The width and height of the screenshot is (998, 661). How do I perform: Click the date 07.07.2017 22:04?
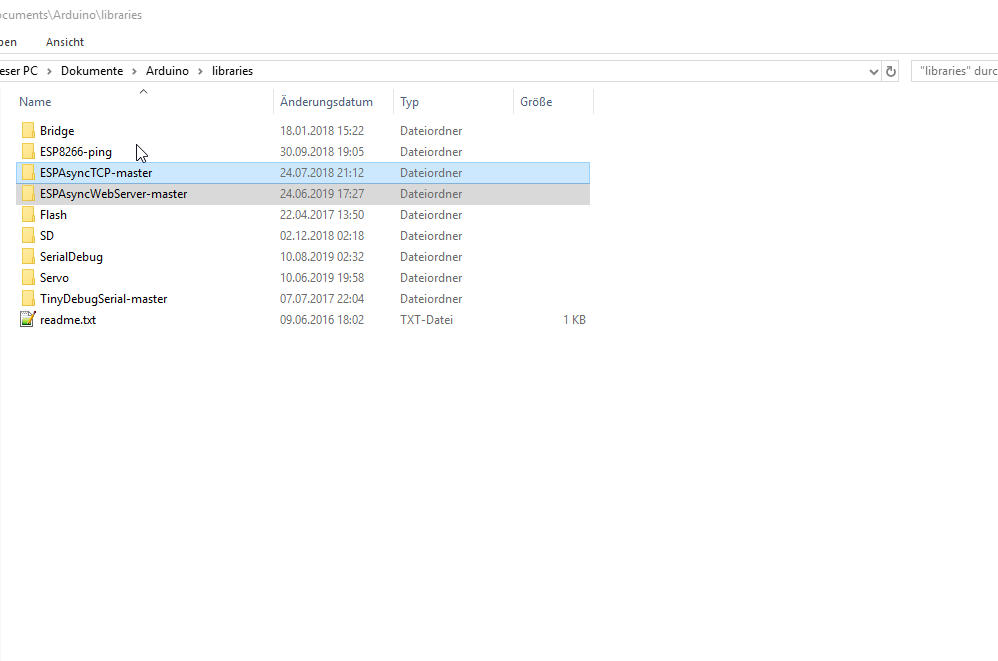pyautogui.click(x=322, y=298)
